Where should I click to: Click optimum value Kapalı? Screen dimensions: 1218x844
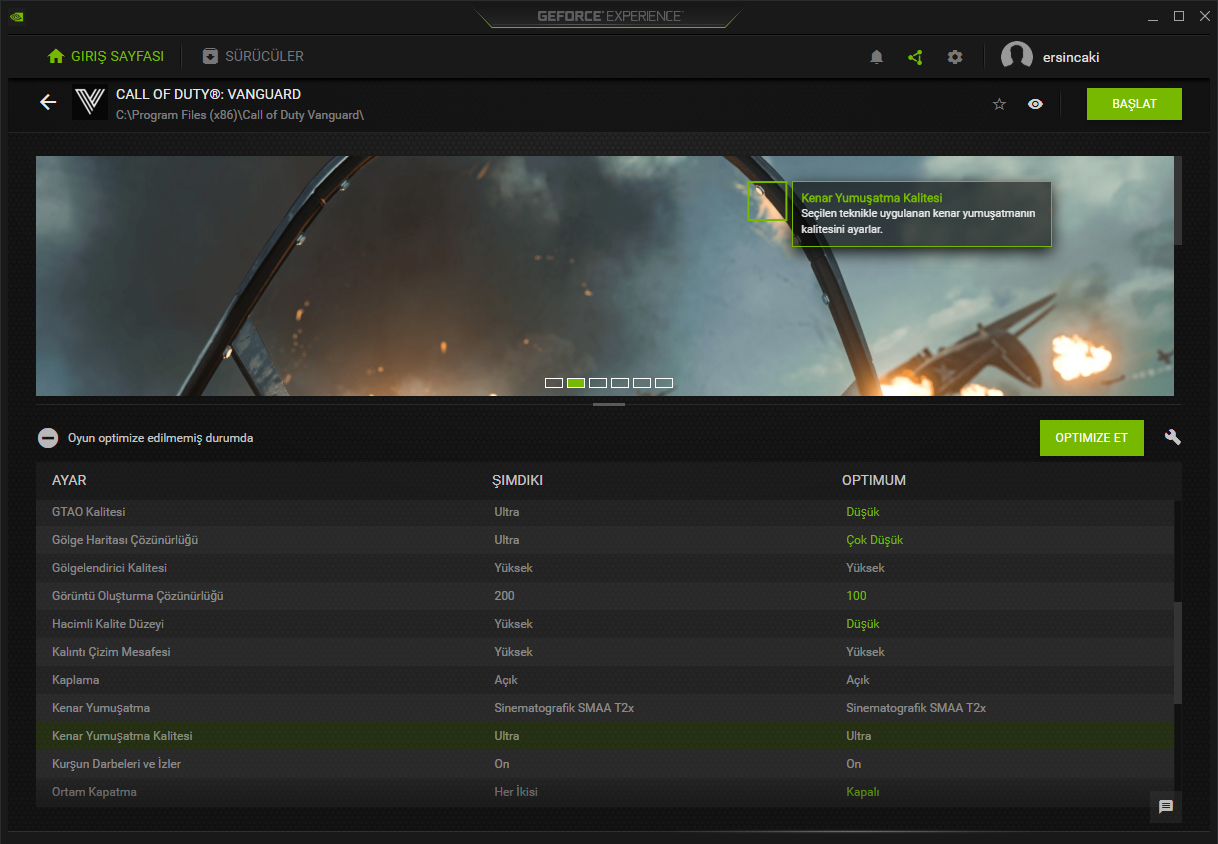click(863, 792)
